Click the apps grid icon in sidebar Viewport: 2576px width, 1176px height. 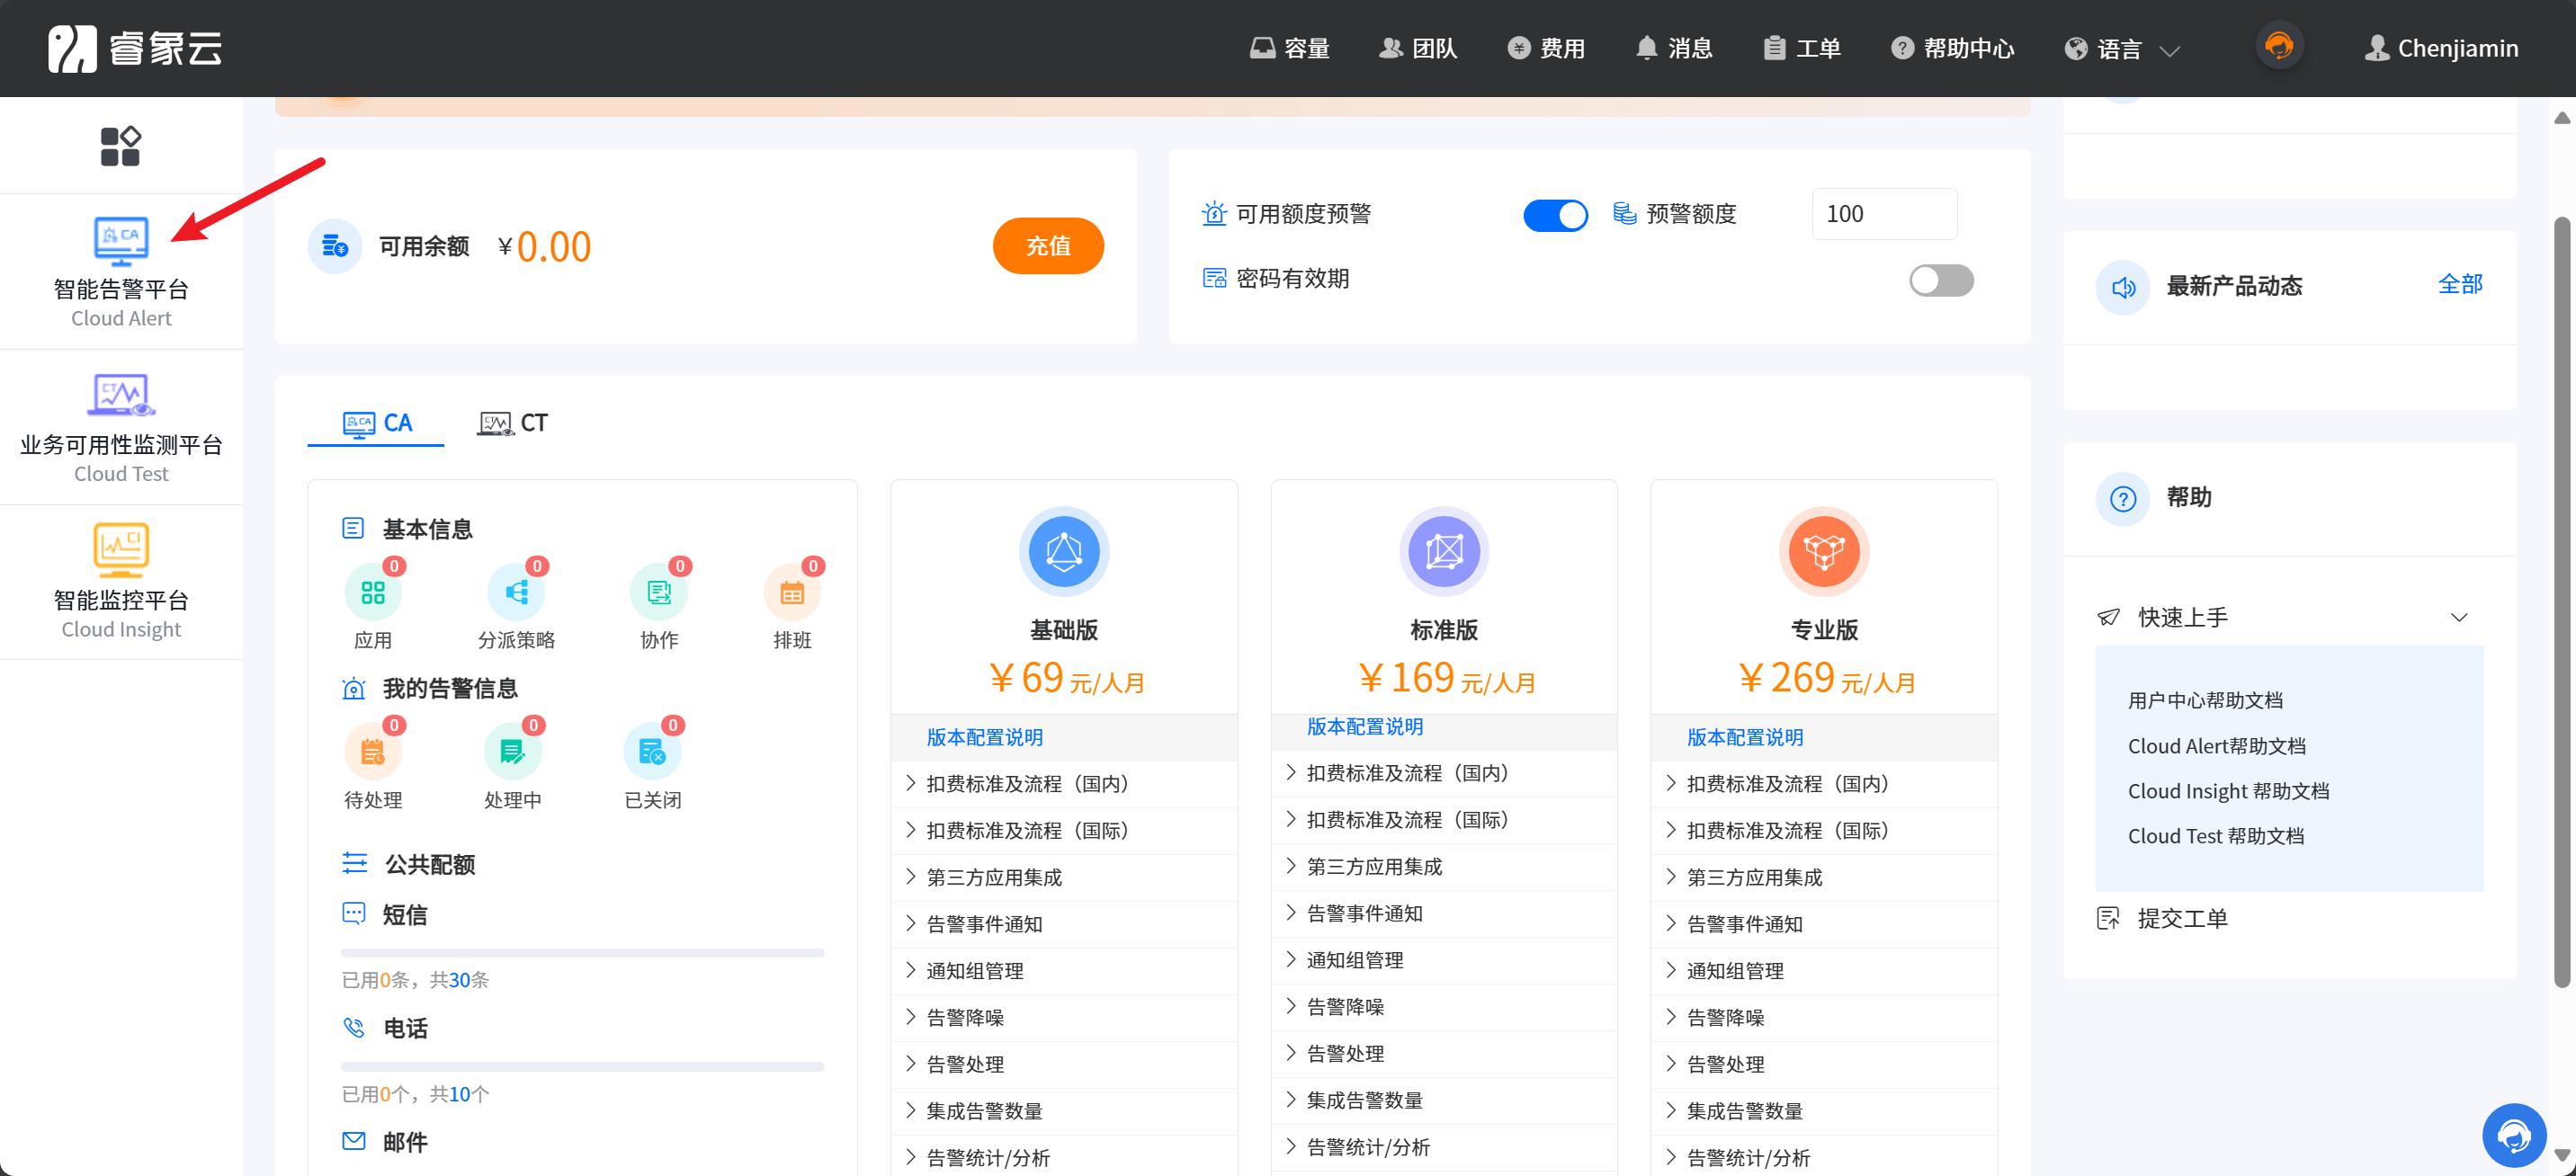(x=120, y=146)
